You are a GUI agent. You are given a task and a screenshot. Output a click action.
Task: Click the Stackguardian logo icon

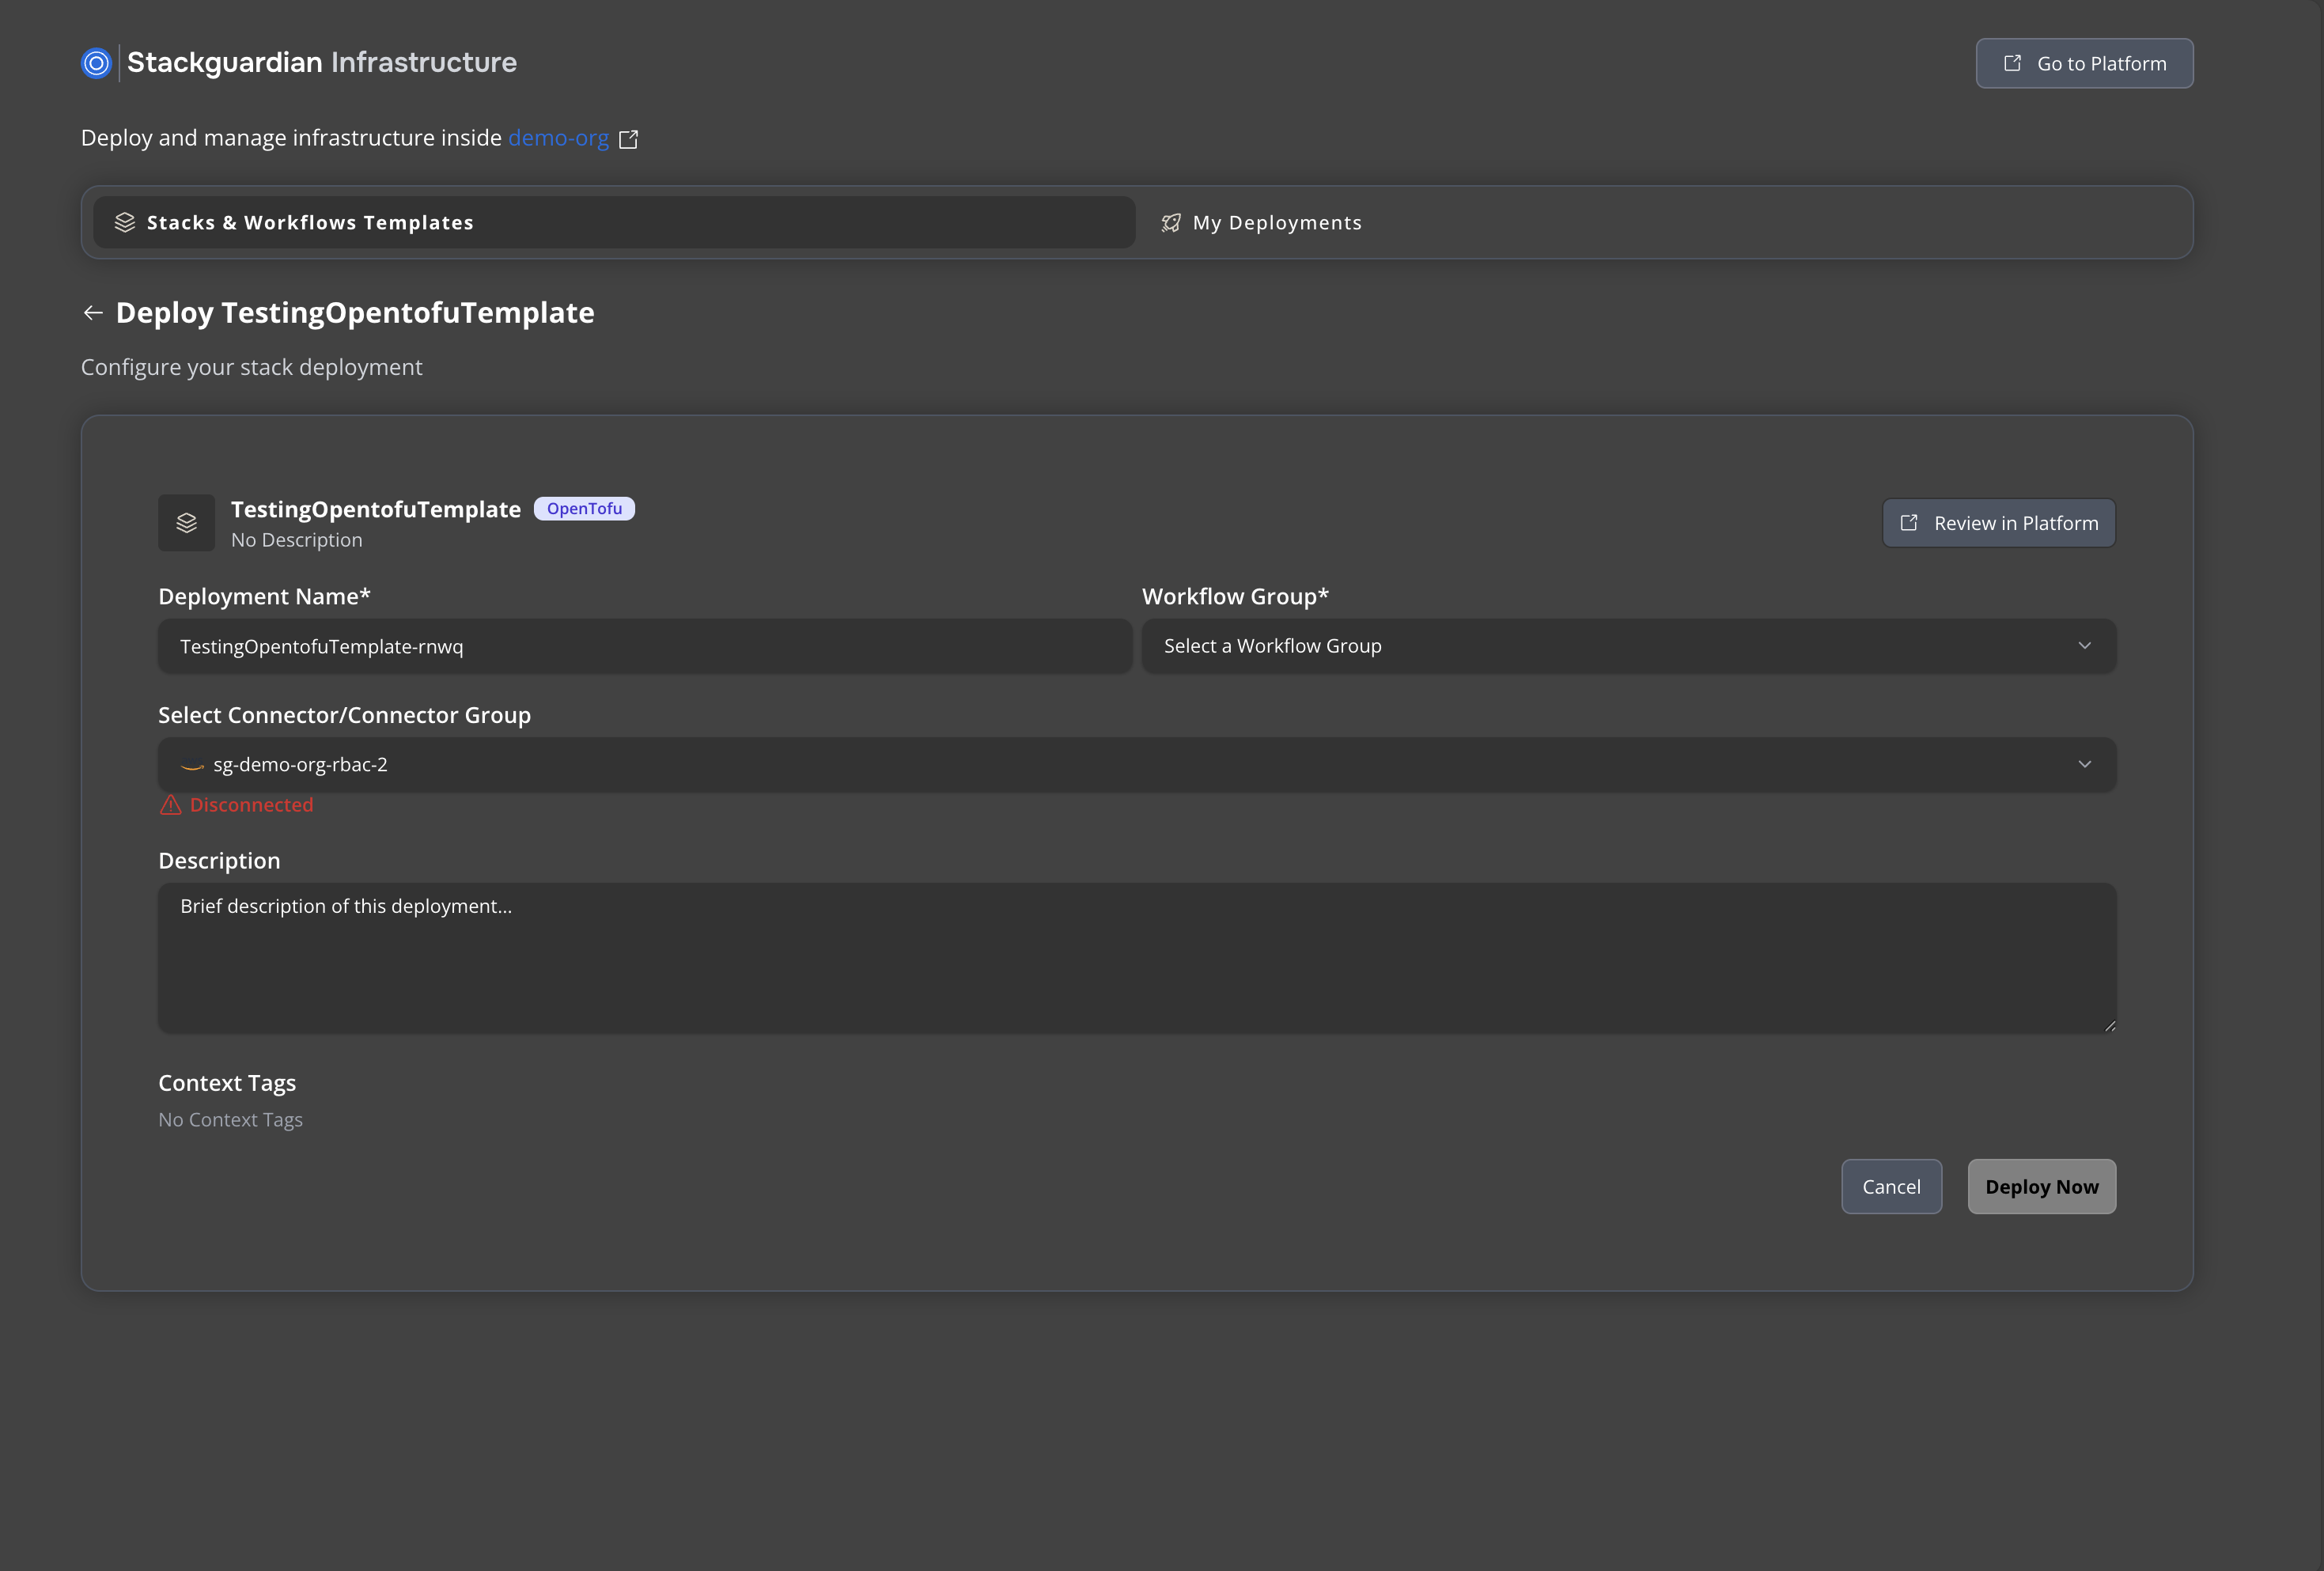[96, 63]
